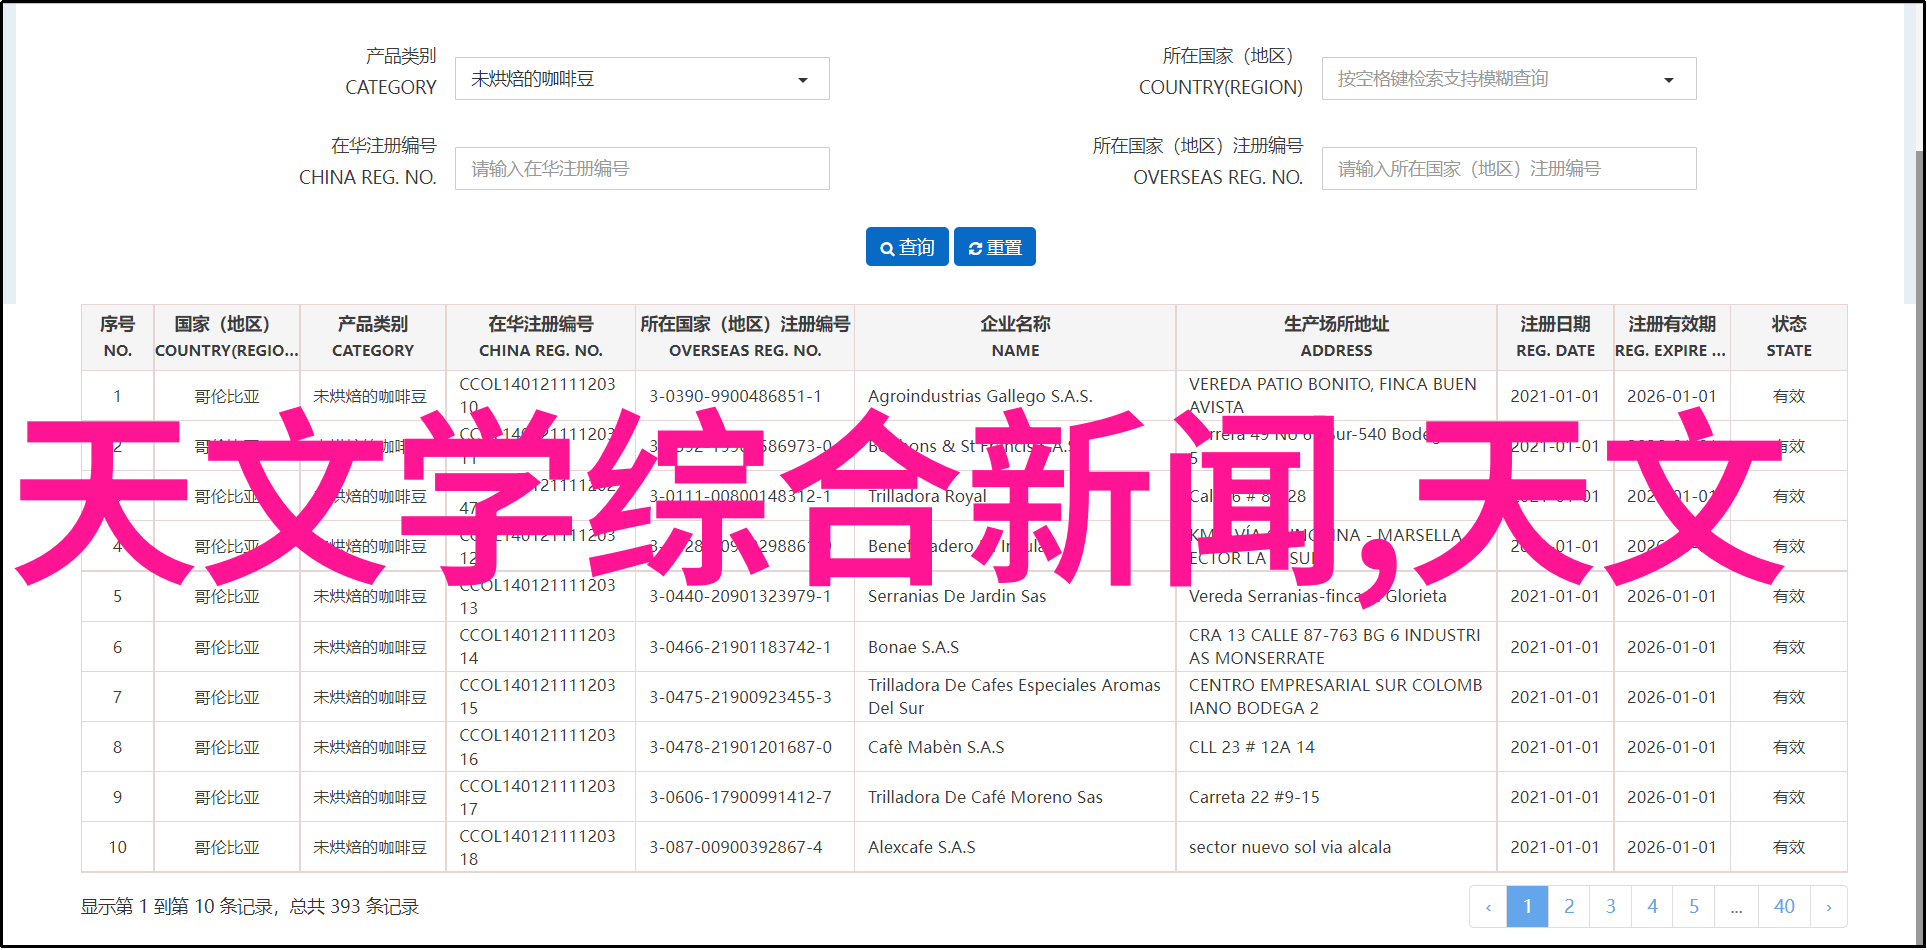Click the CHINA REG. NO. input field
The height and width of the screenshot is (950, 1927).
click(641, 169)
